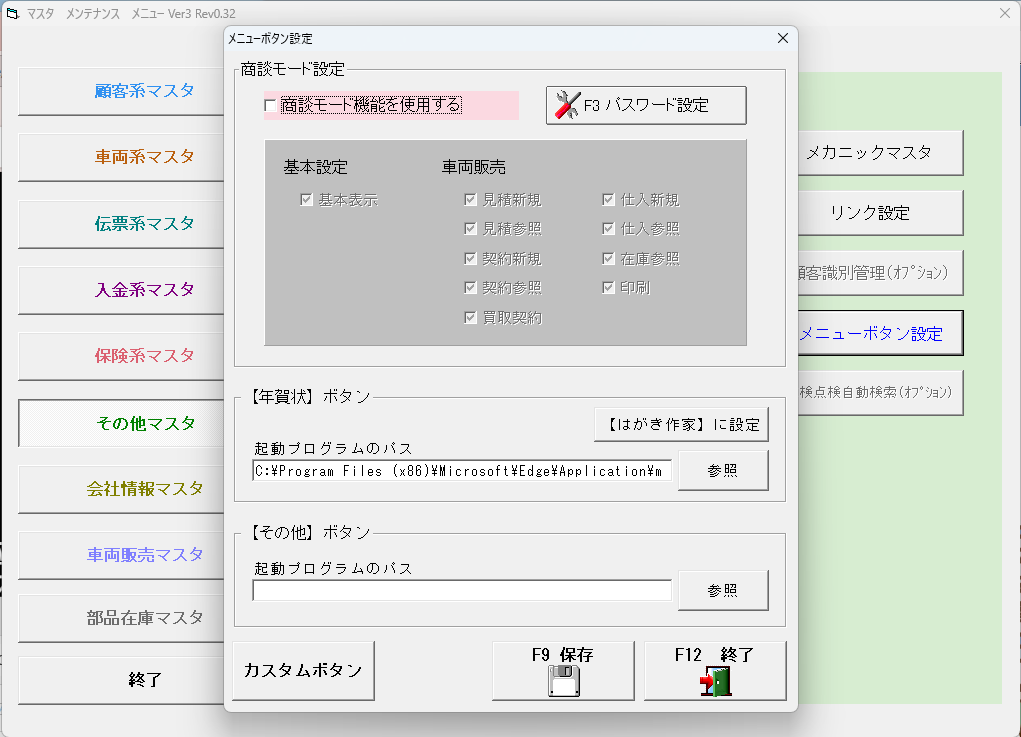Toggle the 在庫参照 checkbox
This screenshot has height=737, width=1021.
click(x=608, y=258)
